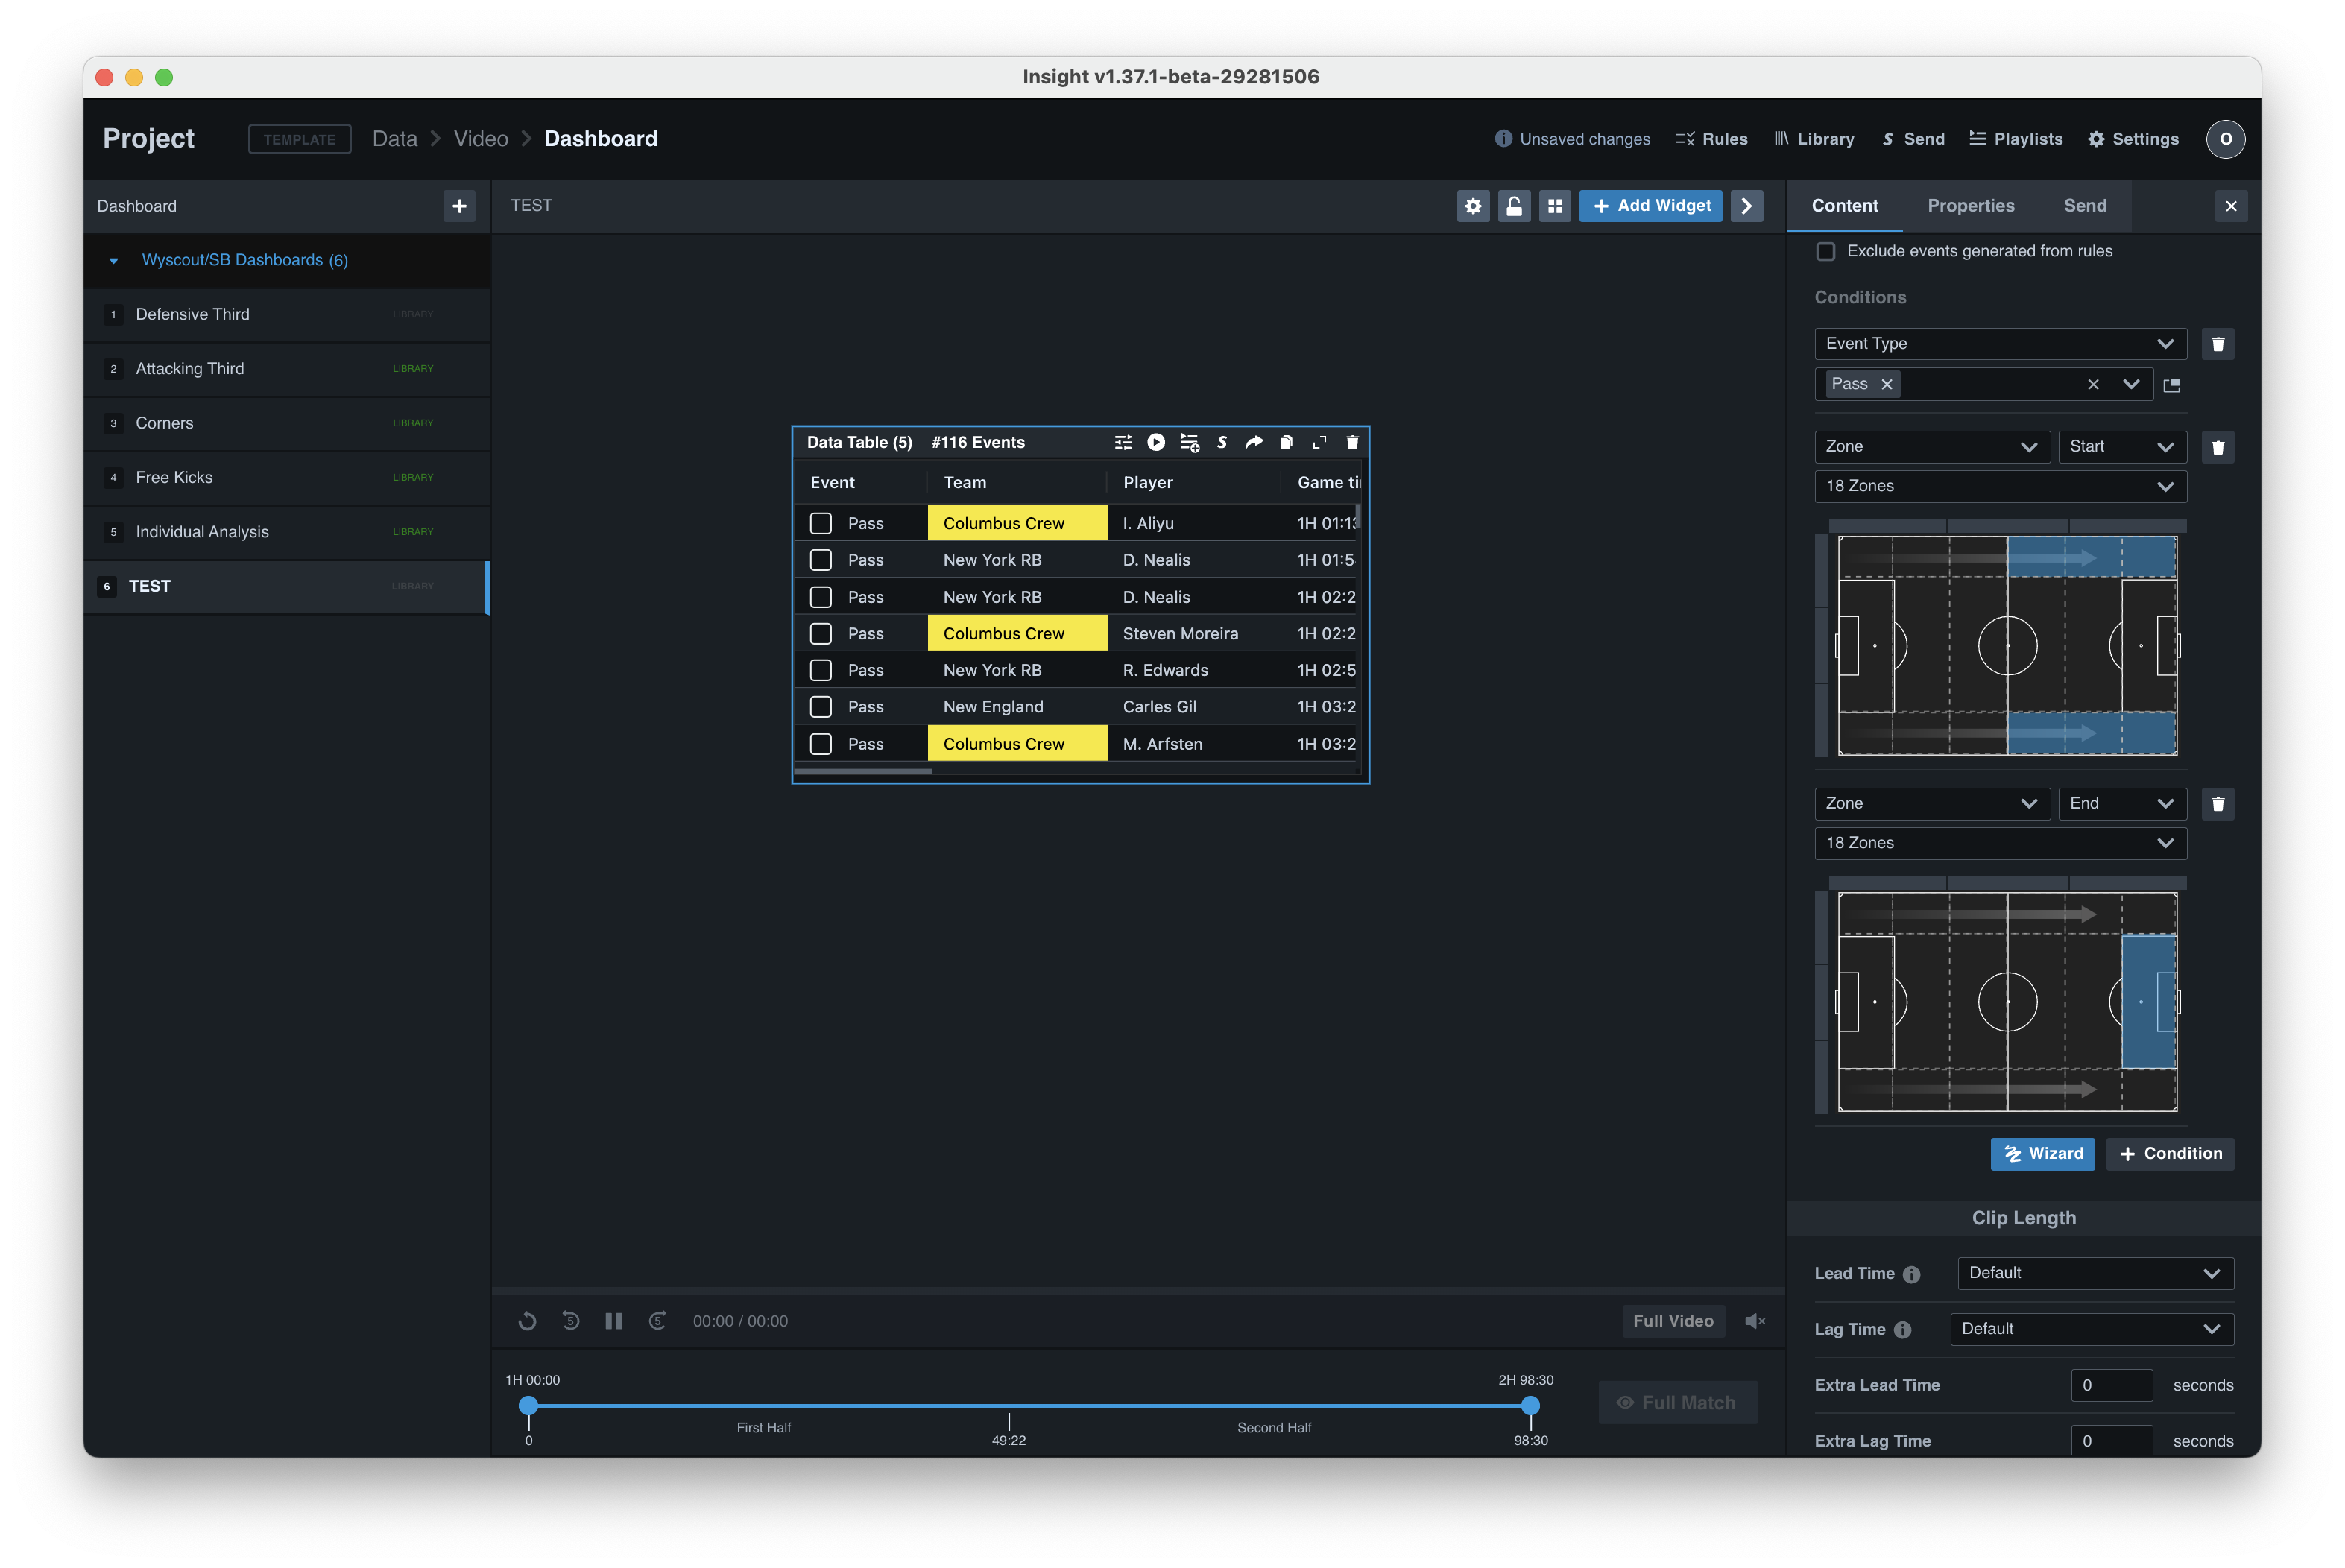Launch the condition Wizard
2345x1568 pixels.
pos(2042,1154)
